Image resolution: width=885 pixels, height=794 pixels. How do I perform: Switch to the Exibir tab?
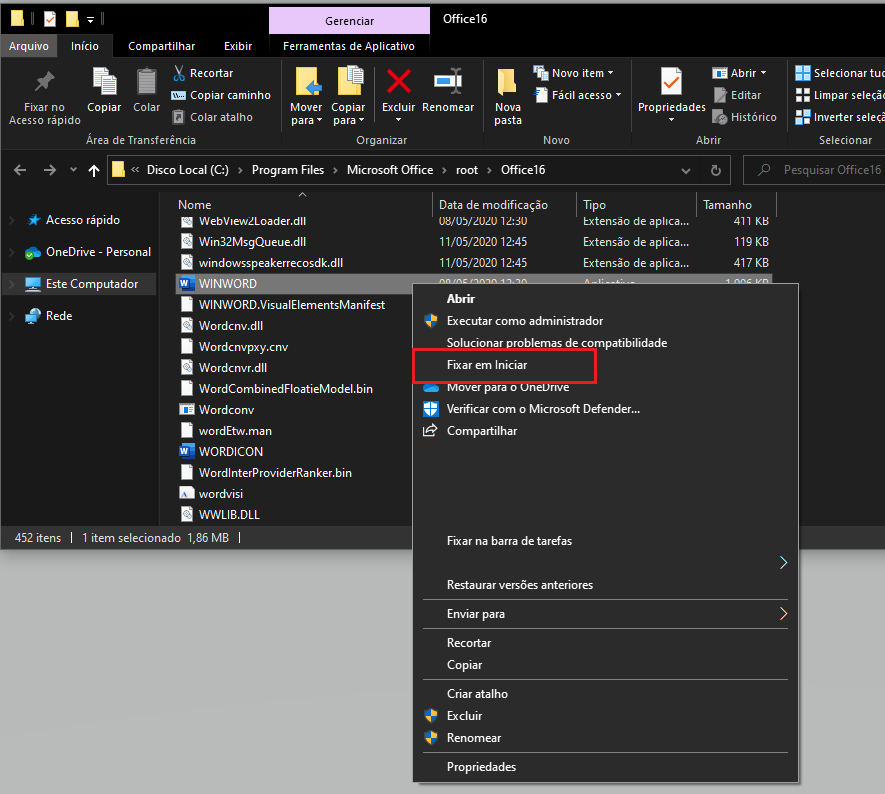click(238, 46)
